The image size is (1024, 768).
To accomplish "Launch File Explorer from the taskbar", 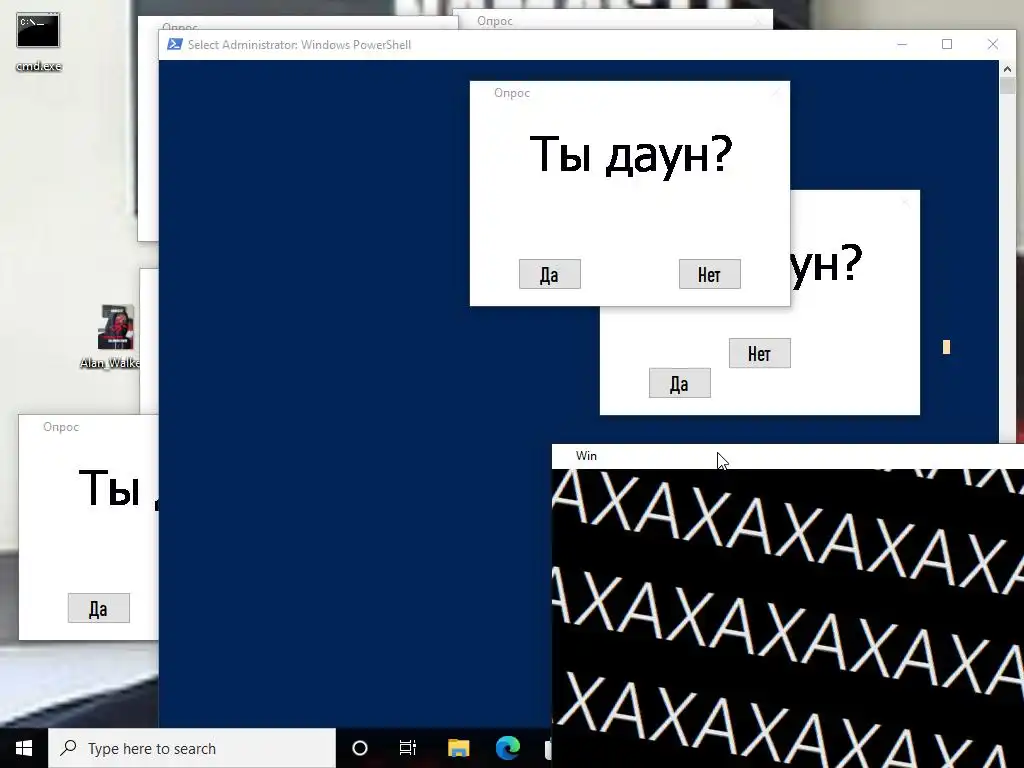I will point(458,748).
